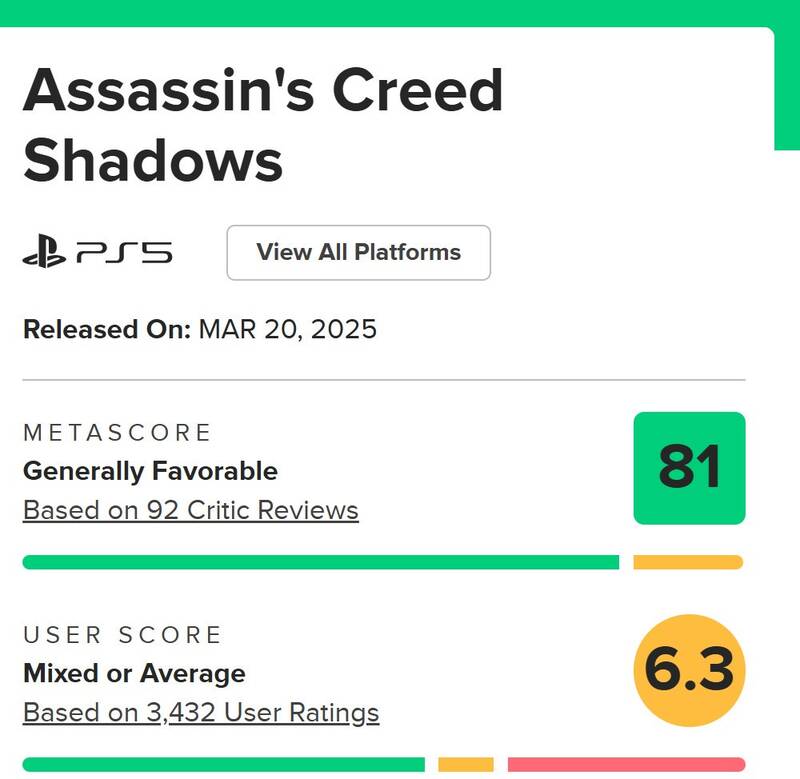Open the View All Platforms button

pyautogui.click(x=358, y=253)
